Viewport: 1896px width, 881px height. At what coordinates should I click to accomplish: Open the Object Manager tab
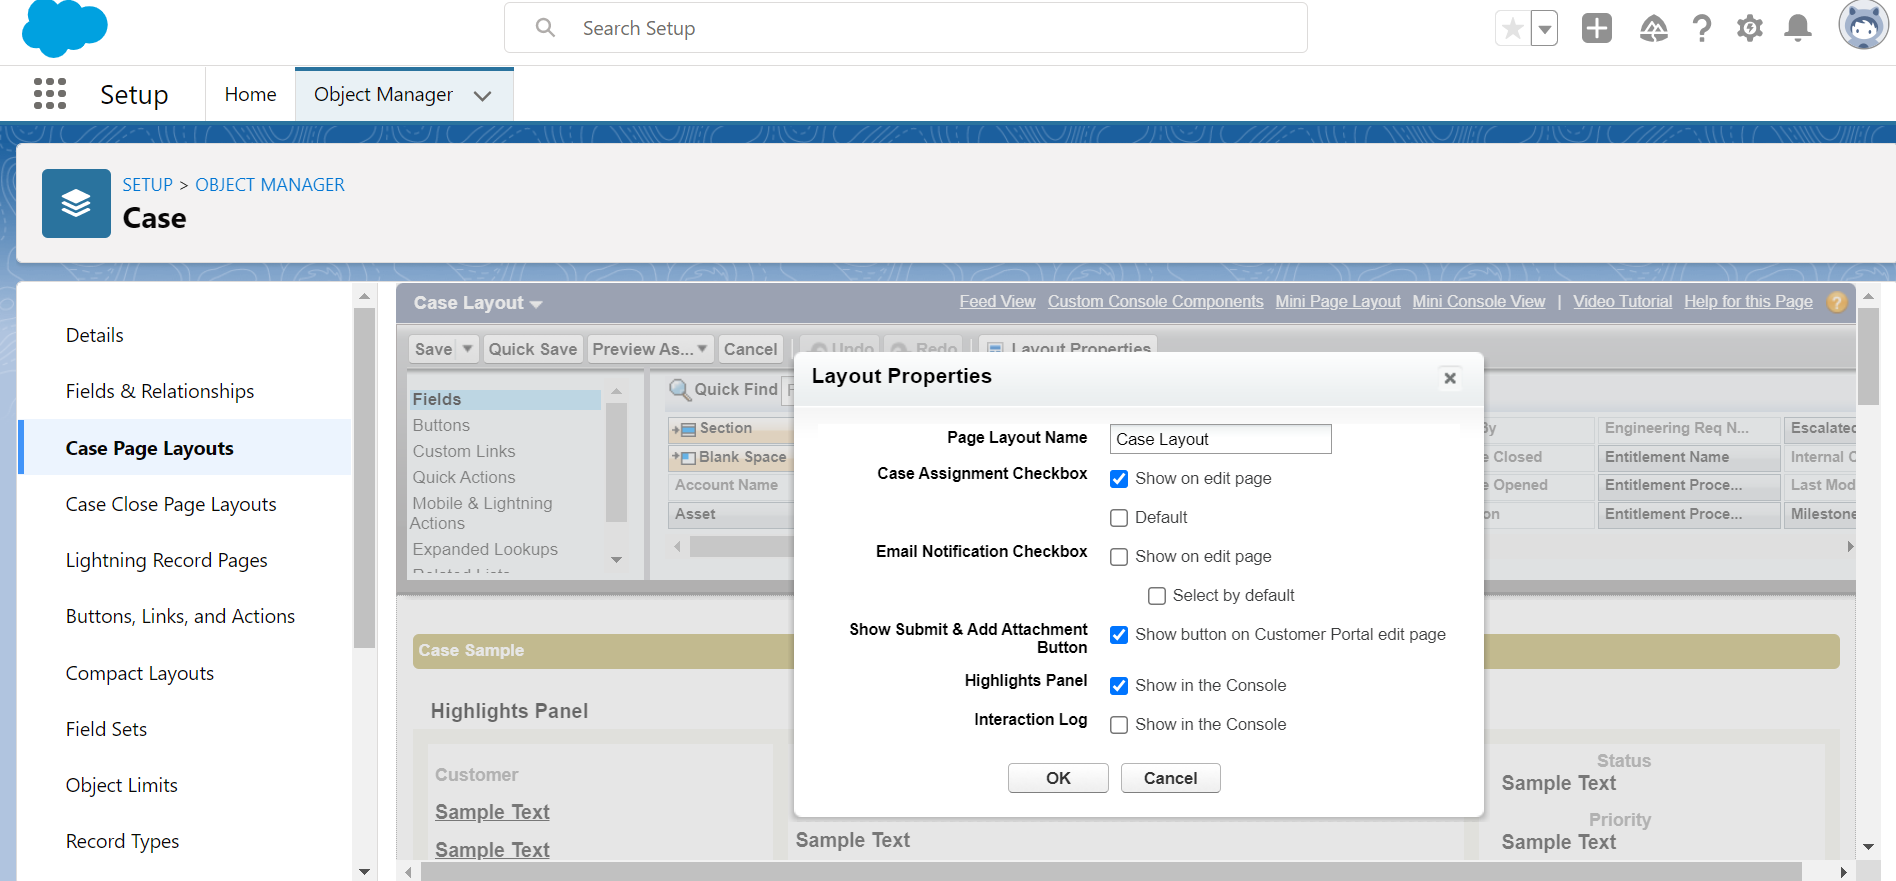pos(383,94)
